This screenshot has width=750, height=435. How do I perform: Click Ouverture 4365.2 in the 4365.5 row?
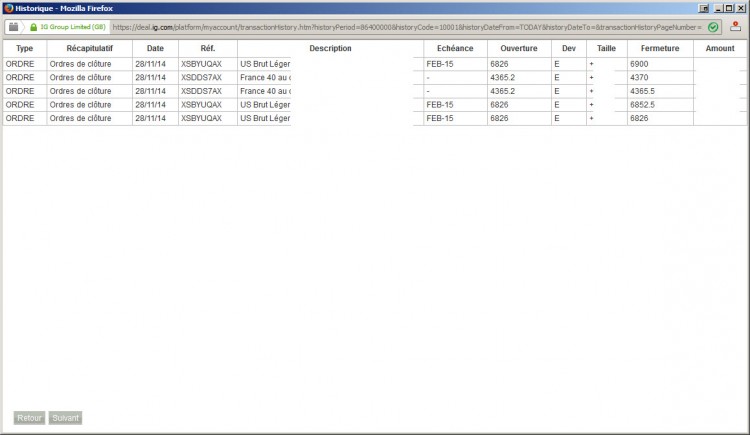502,91
